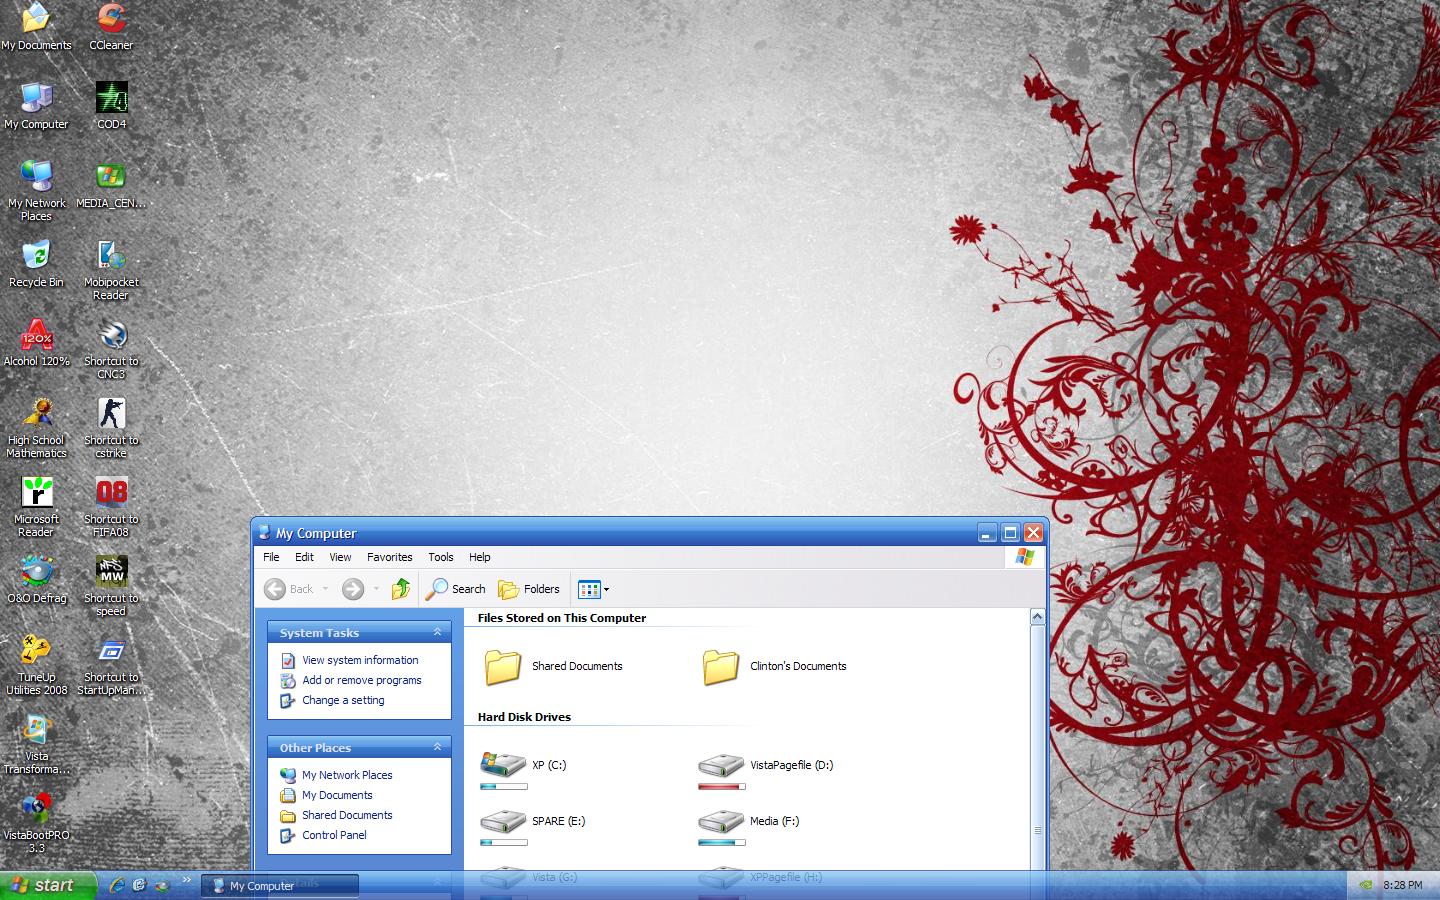The width and height of the screenshot is (1440, 900).
Task: Launch TuneUp Utilities 2008
Action: (x=36, y=650)
